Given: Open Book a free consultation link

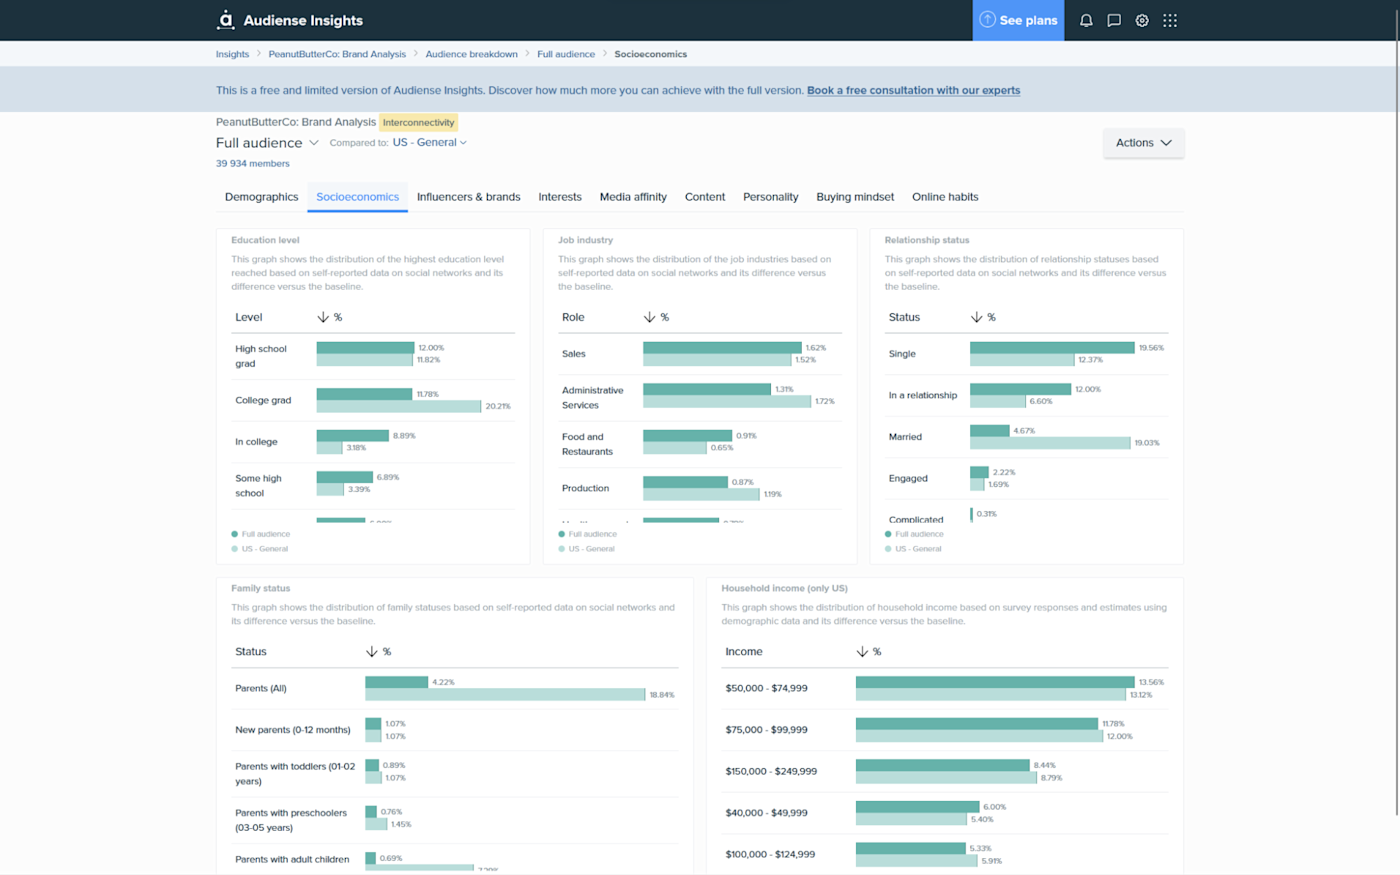Looking at the screenshot, I should pos(914,90).
